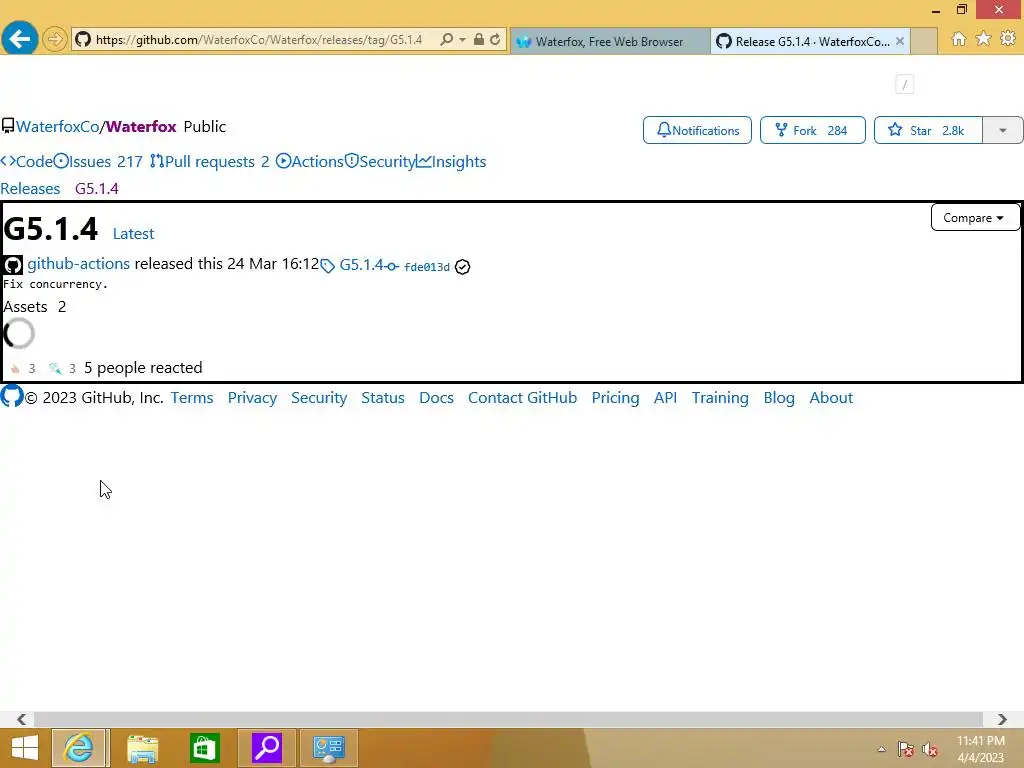The height and width of the screenshot is (768, 1024).
Task: Open the Privacy footer link
Action: [x=252, y=398]
